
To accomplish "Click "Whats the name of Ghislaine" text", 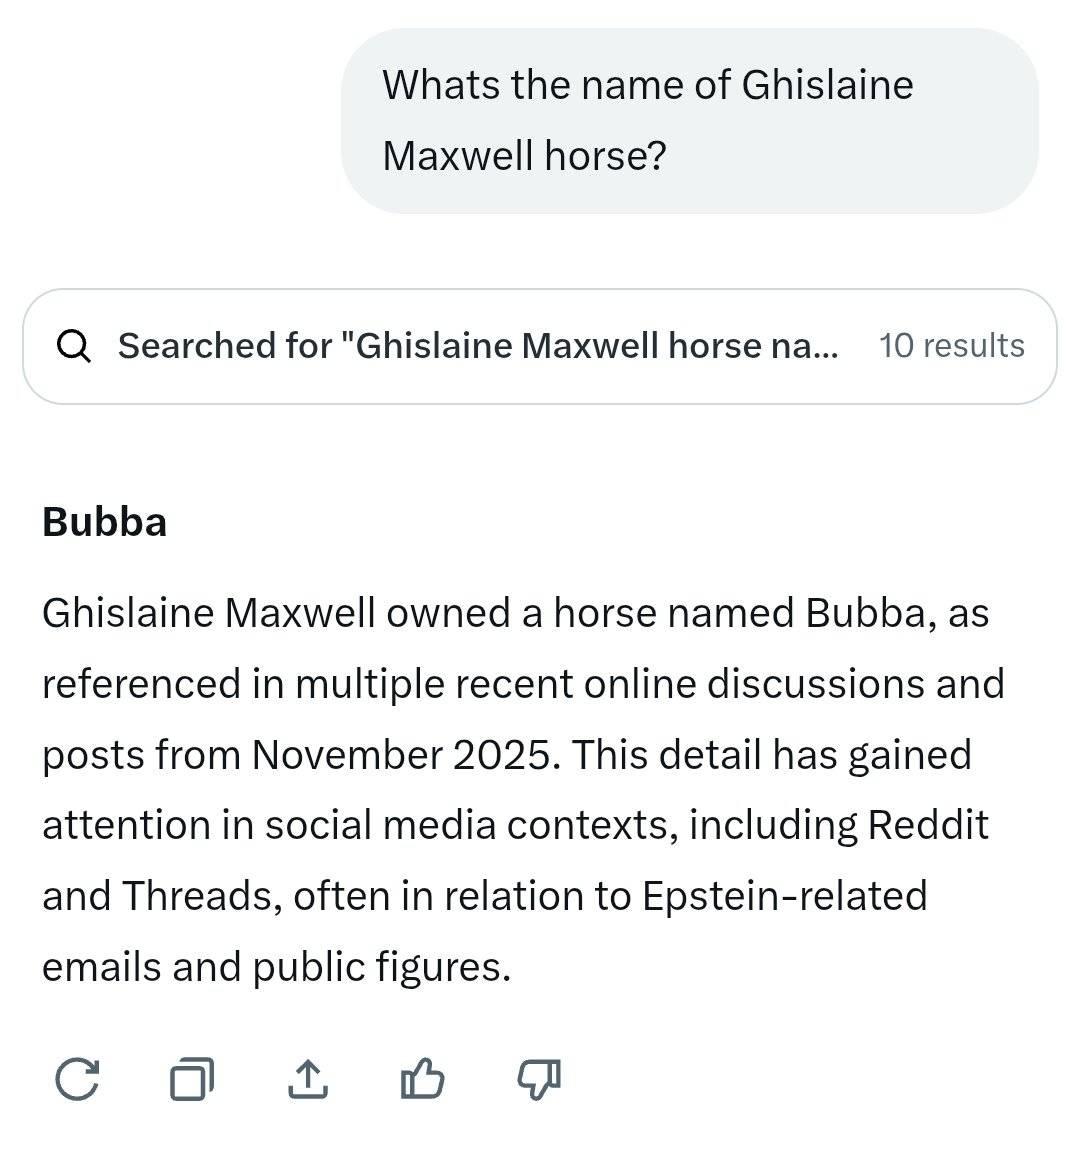I will pyautogui.click(x=647, y=85).
